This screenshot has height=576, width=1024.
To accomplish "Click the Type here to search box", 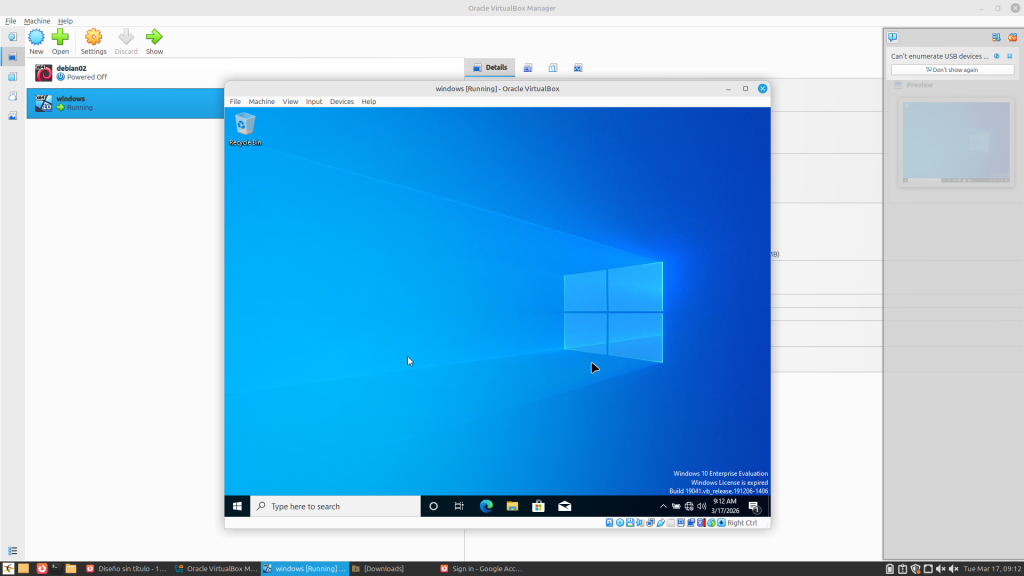I will pyautogui.click(x=335, y=506).
